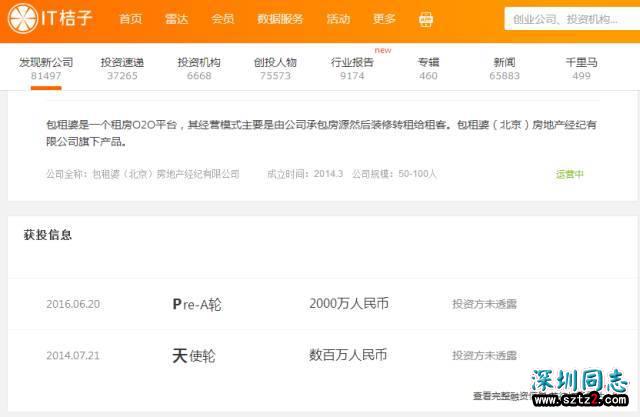This screenshot has height=417, width=640.
Task: Open the 天使轮 funding round
Action: point(193,356)
